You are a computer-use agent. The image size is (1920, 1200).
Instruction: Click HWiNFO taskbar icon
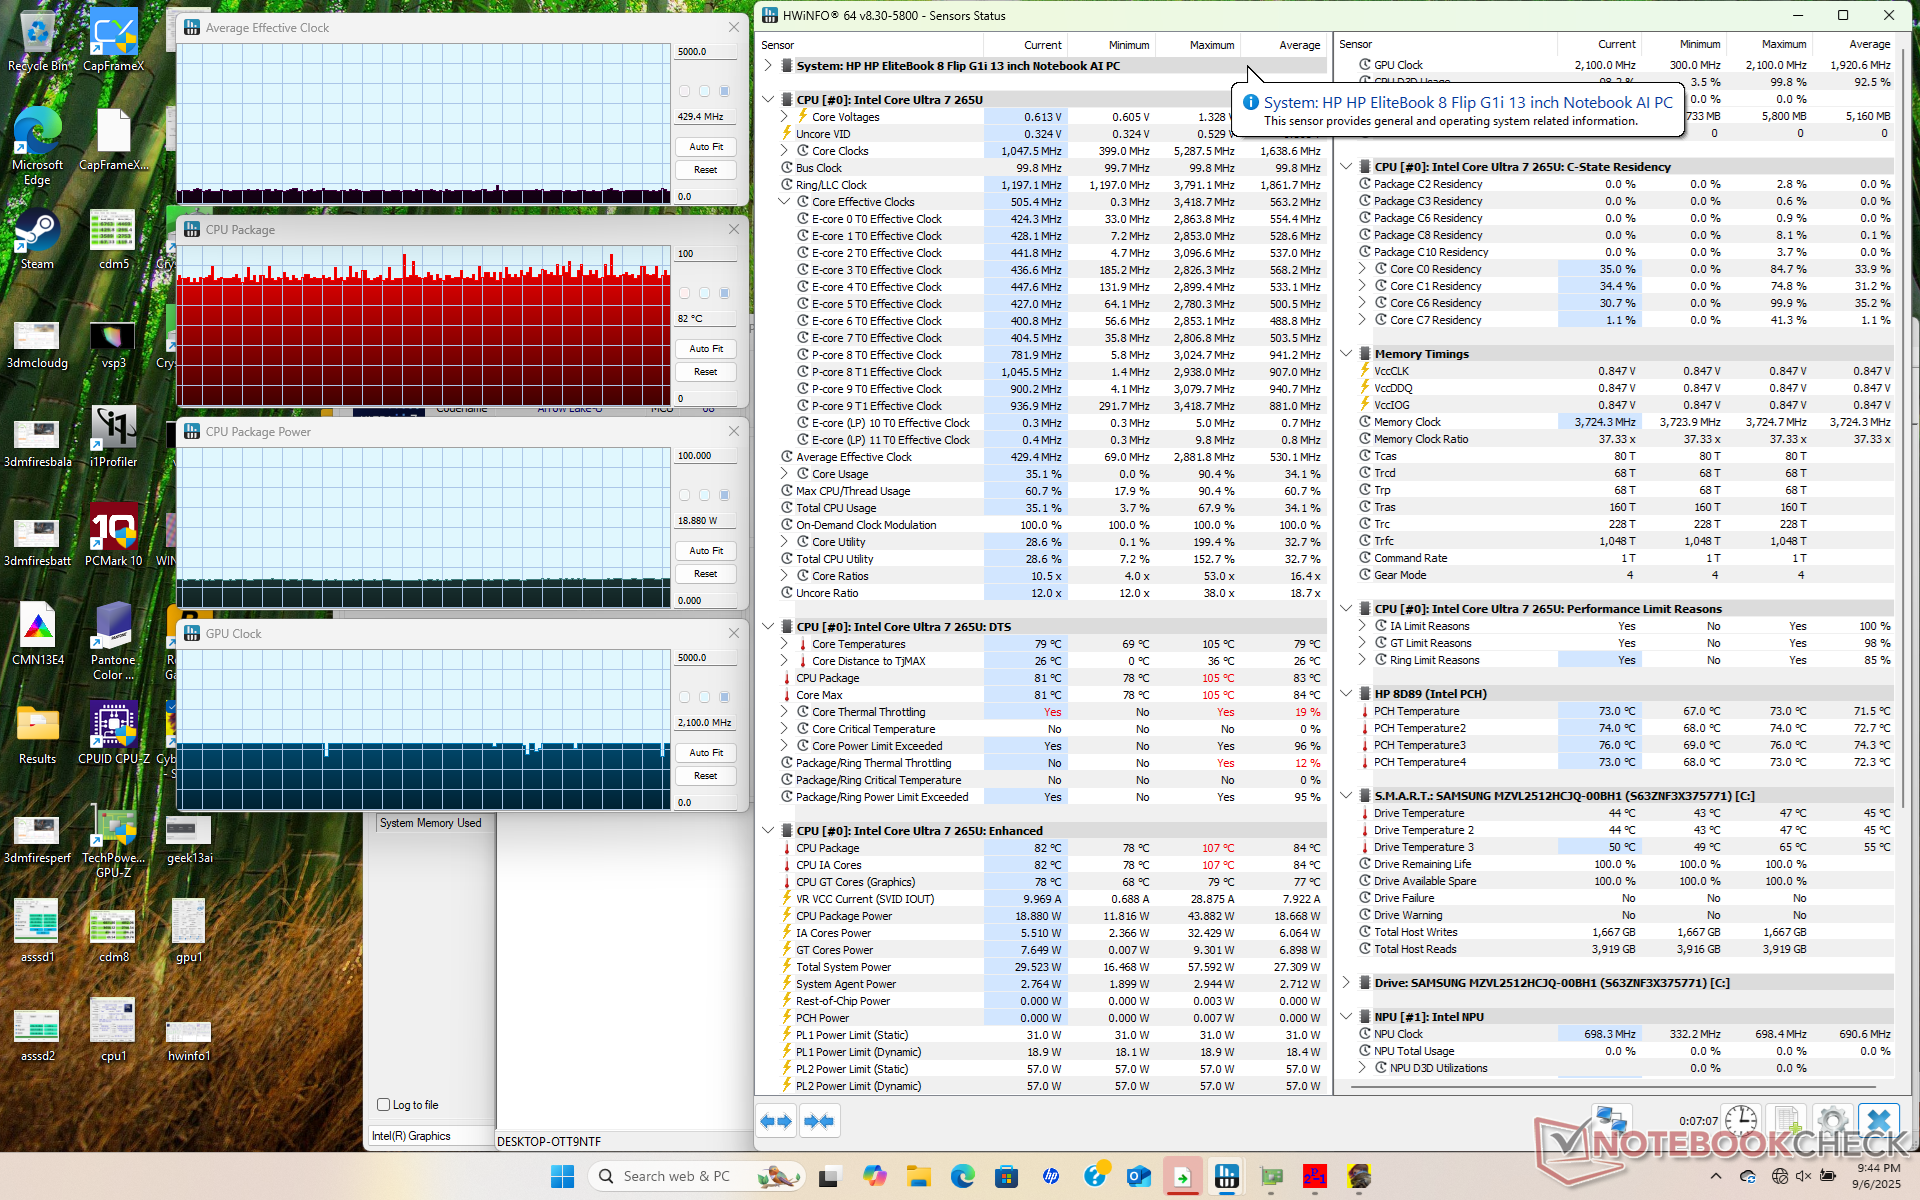pyautogui.click(x=1226, y=1176)
